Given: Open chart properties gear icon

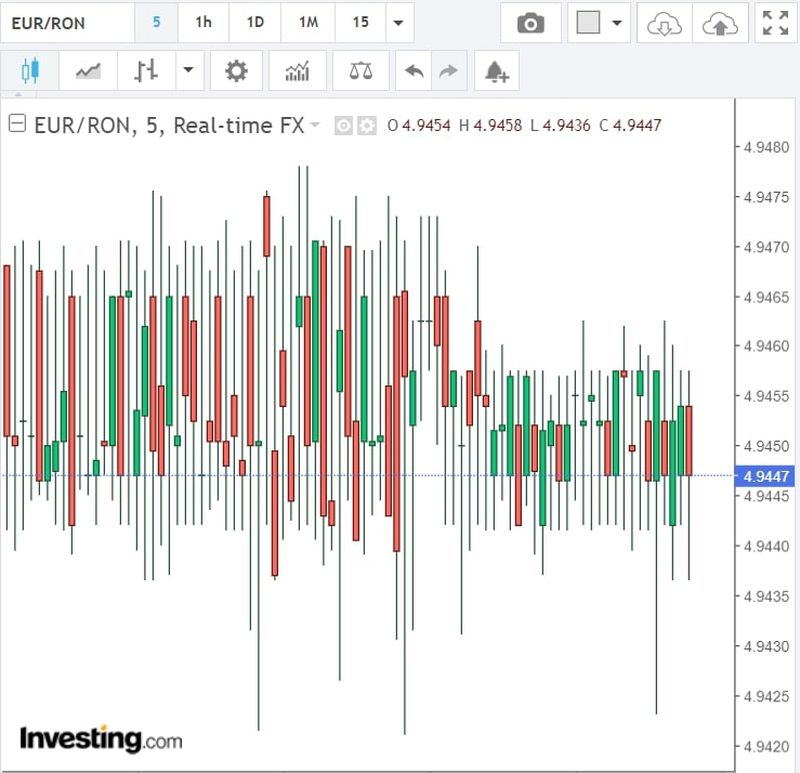Looking at the screenshot, I should point(236,71).
